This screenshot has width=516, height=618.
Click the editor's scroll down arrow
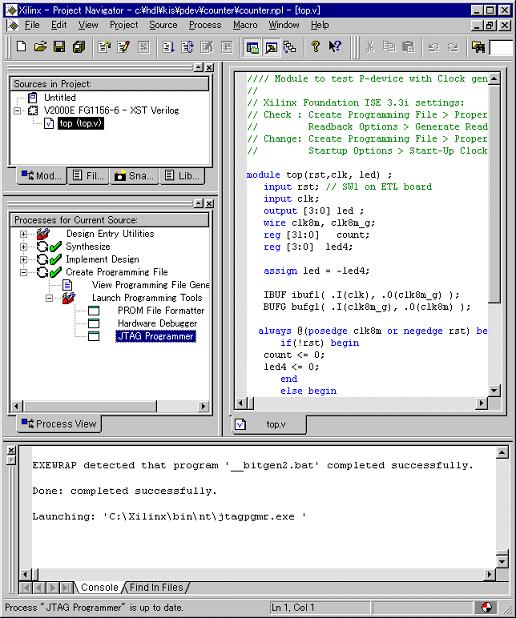tap(494, 391)
